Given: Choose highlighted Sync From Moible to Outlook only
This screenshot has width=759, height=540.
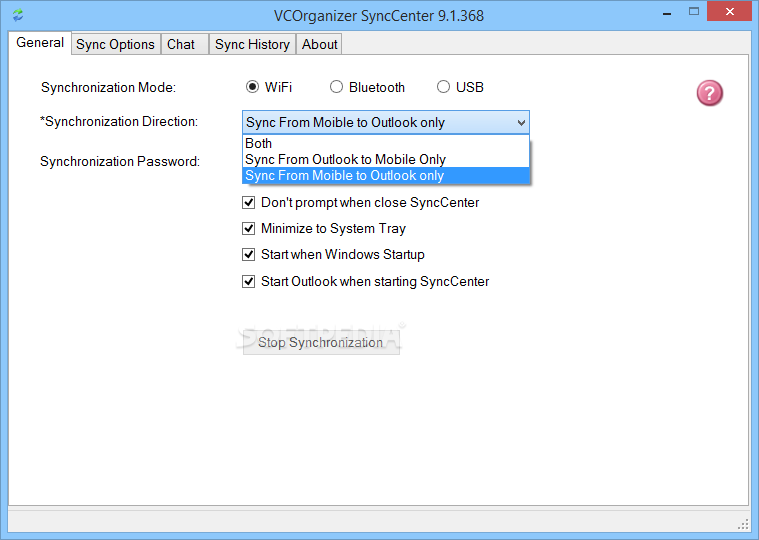Looking at the screenshot, I should tap(386, 176).
